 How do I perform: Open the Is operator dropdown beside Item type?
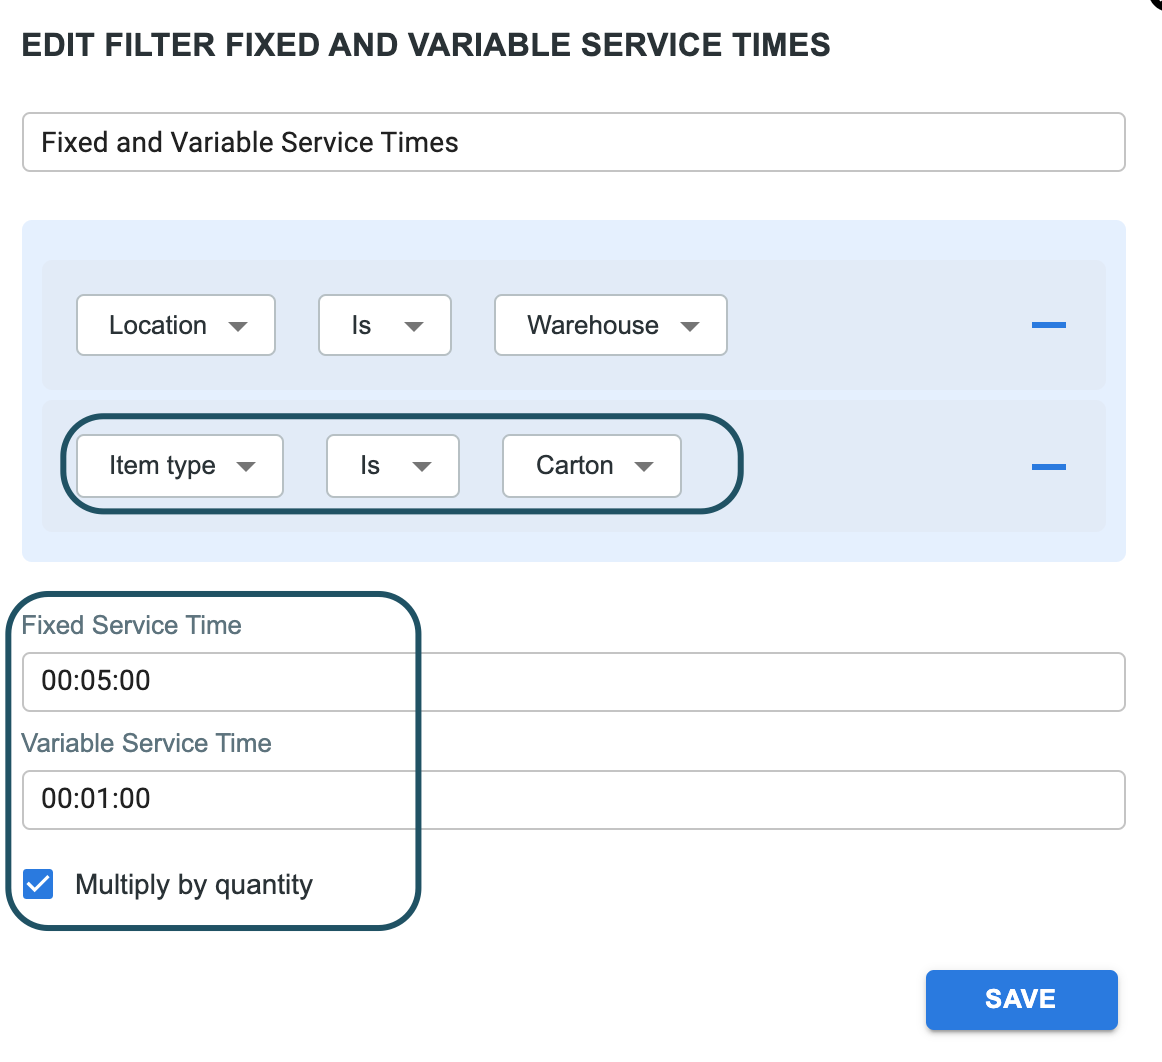393,466
